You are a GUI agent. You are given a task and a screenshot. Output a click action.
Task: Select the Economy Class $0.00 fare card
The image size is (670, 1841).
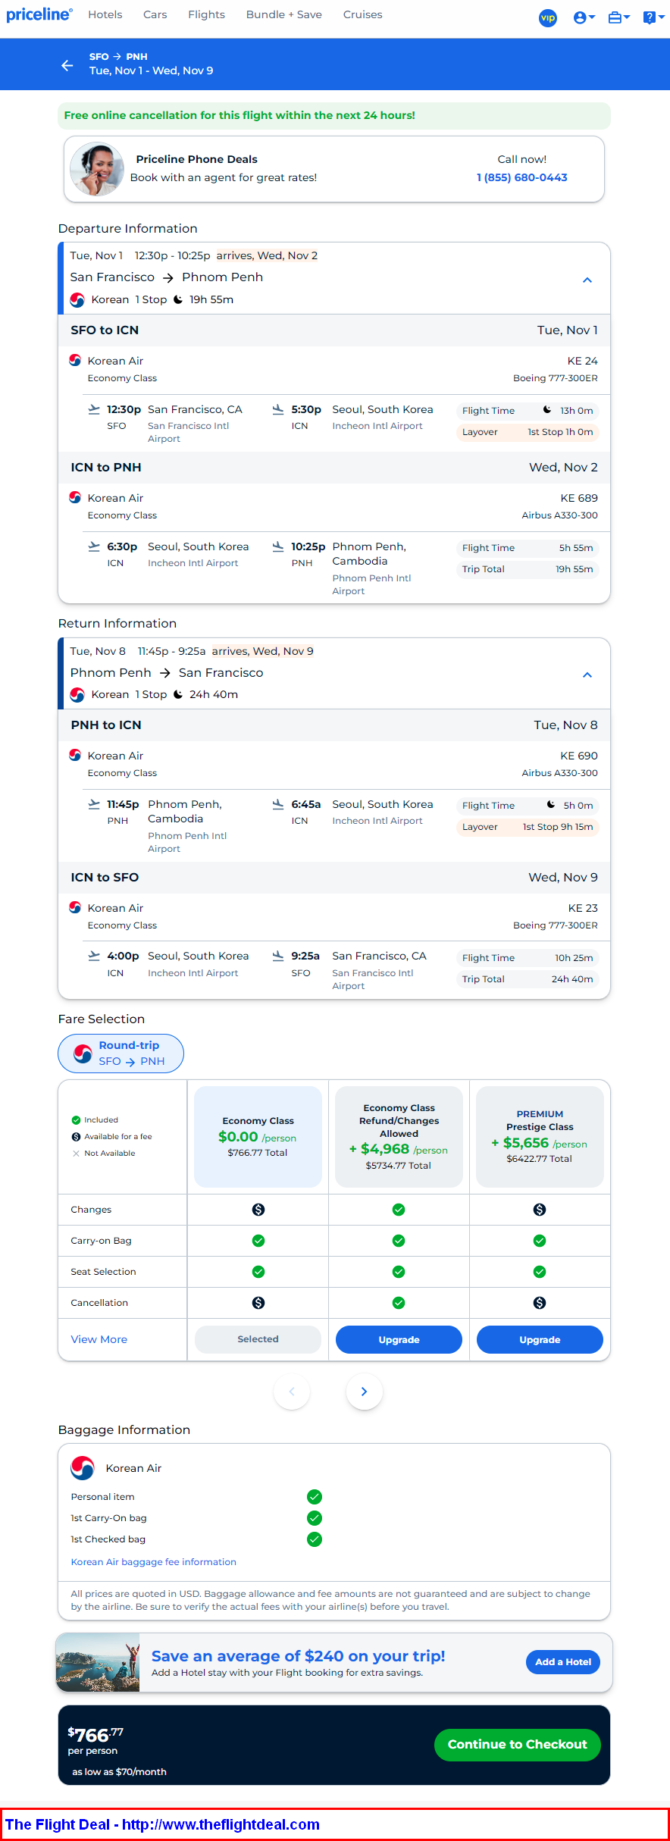click(x=258, y=1137)
